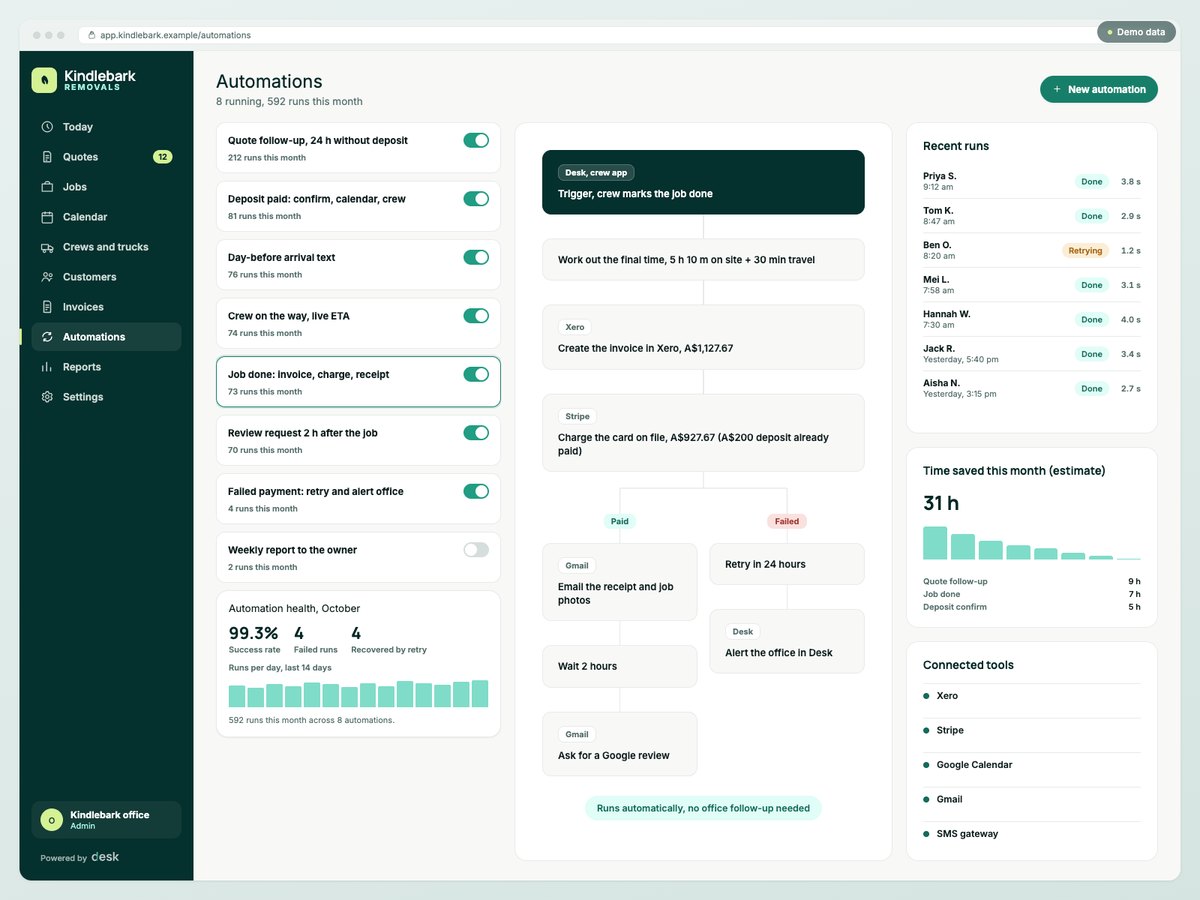Toggle Review request 2 h after job

[476, 433]
